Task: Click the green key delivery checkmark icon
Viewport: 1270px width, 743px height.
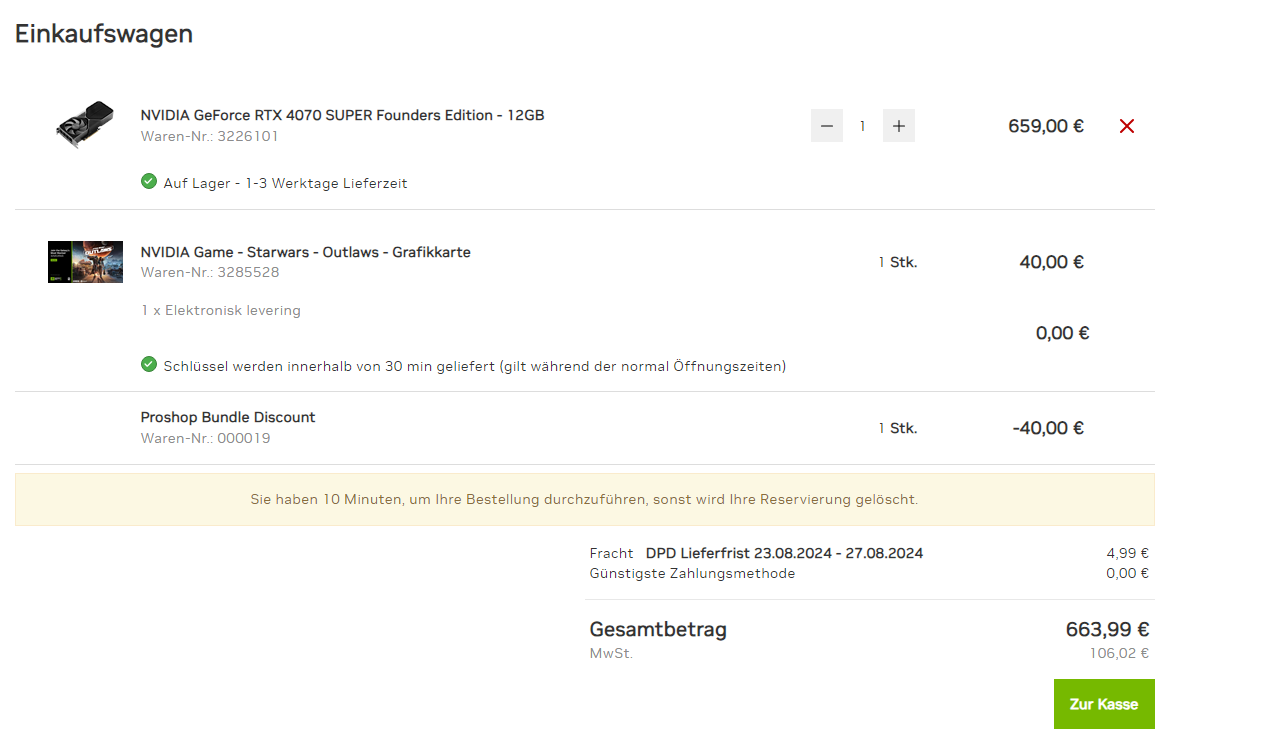Action: tap(149, 365)
